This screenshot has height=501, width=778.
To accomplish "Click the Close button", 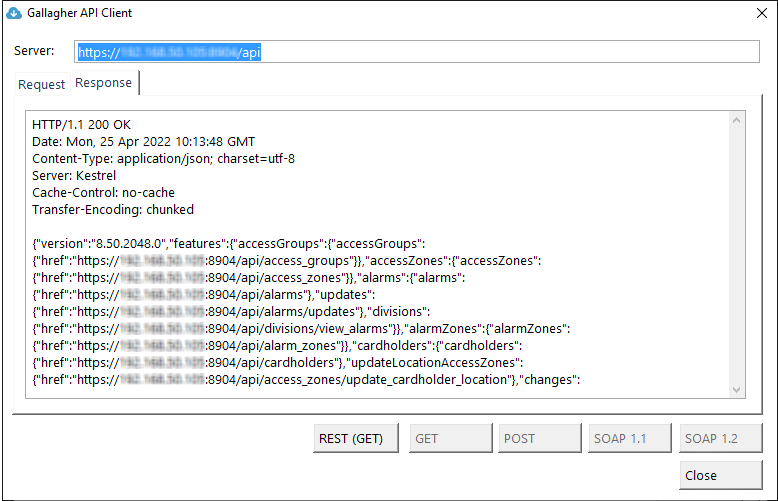I will coord(720,475).
